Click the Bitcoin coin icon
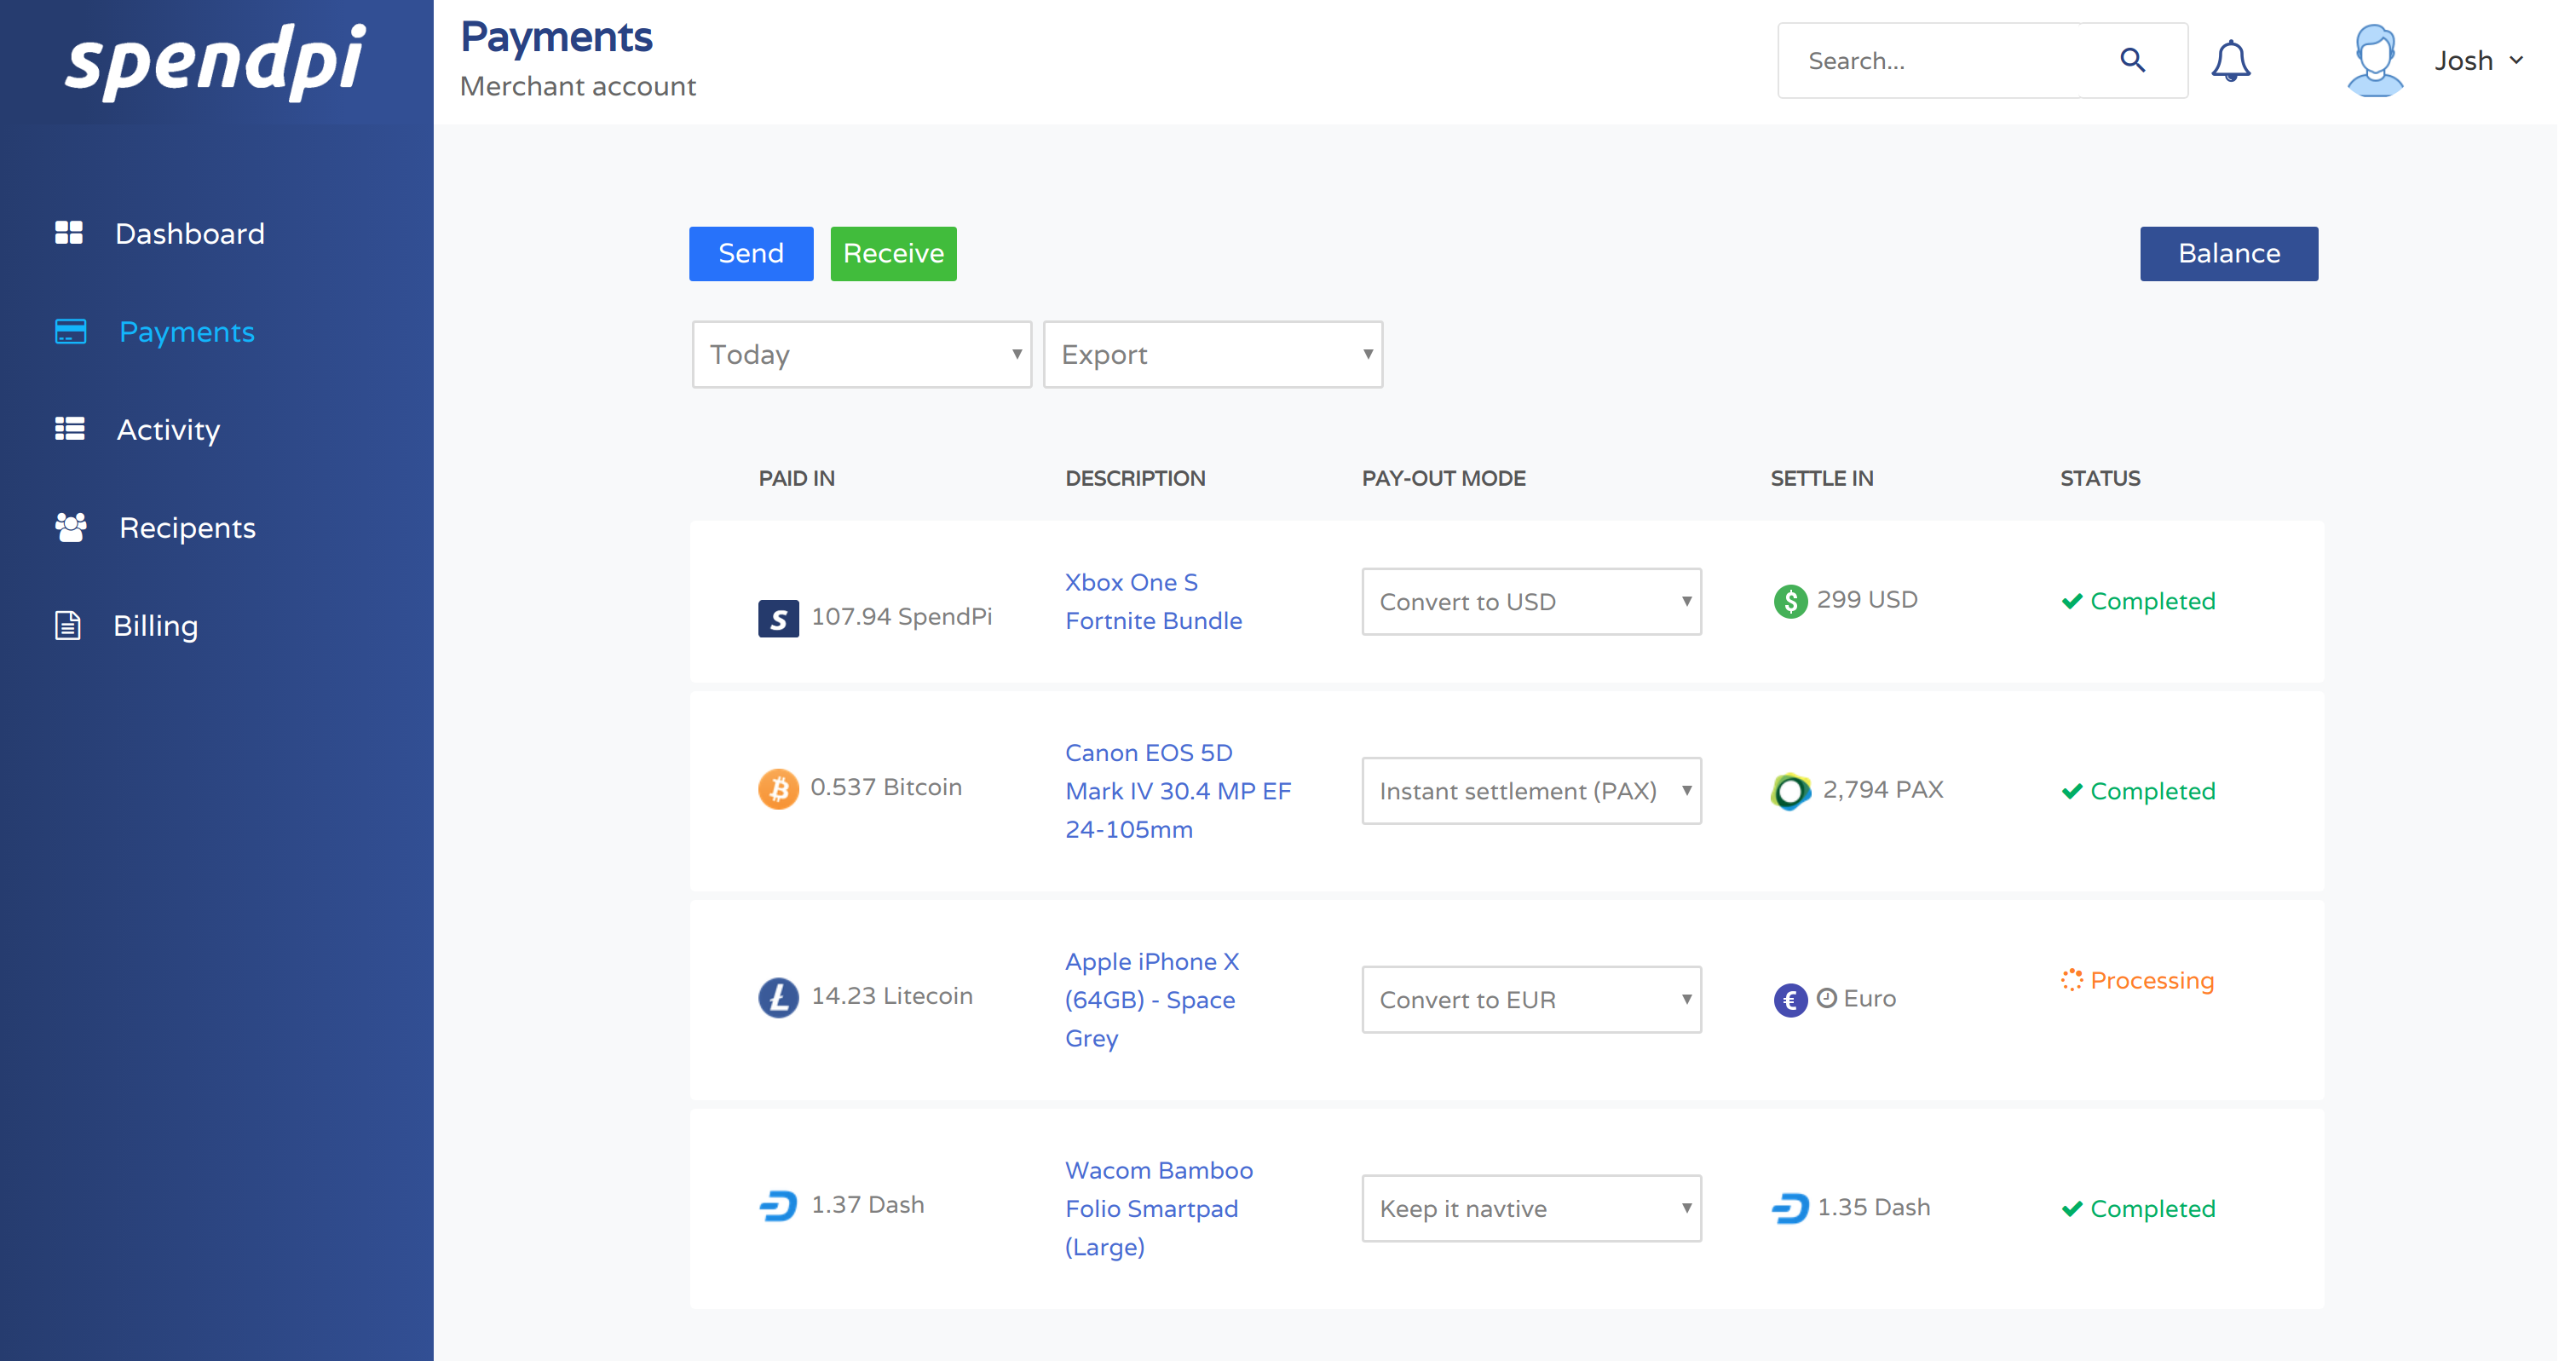 pyautogui.click(x=778, y=789)
